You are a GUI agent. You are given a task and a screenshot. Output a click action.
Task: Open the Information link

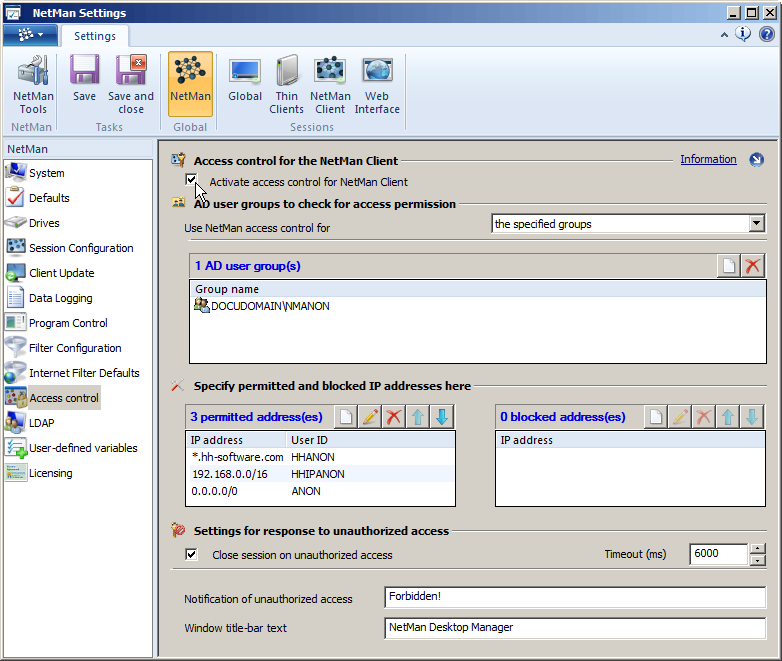click(708, 159)
